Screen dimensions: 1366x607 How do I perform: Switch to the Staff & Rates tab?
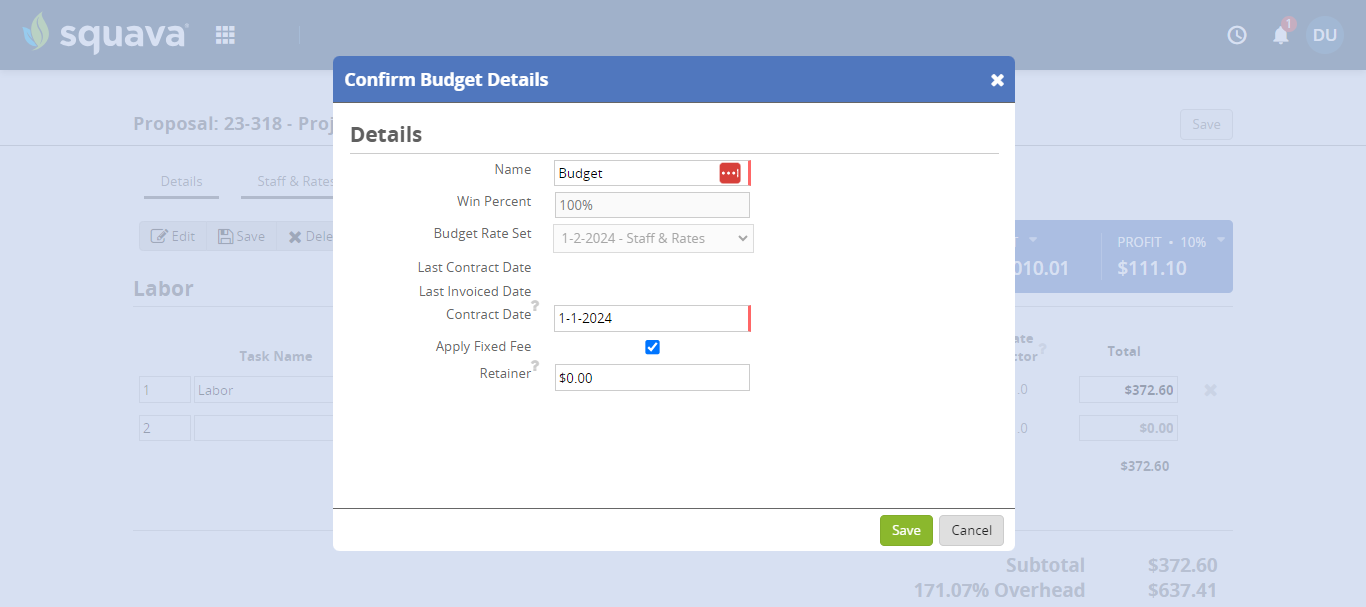pos(295,182)
